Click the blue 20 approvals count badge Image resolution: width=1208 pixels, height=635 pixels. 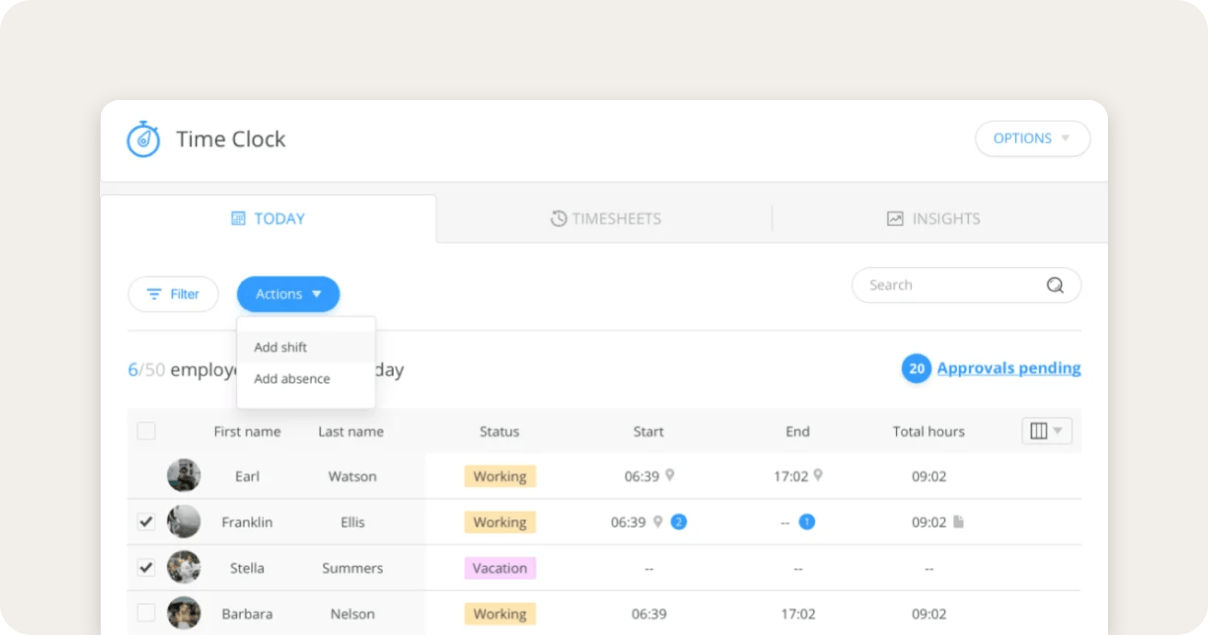(916, 369)
